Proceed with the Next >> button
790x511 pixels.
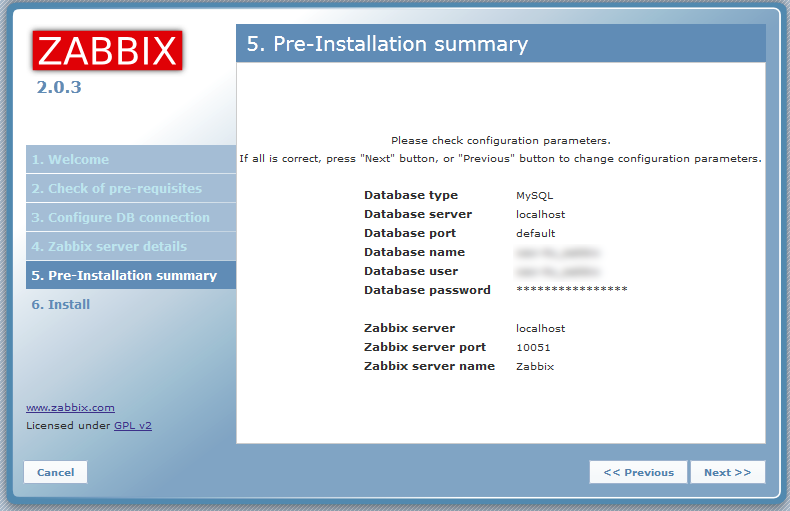727,473
